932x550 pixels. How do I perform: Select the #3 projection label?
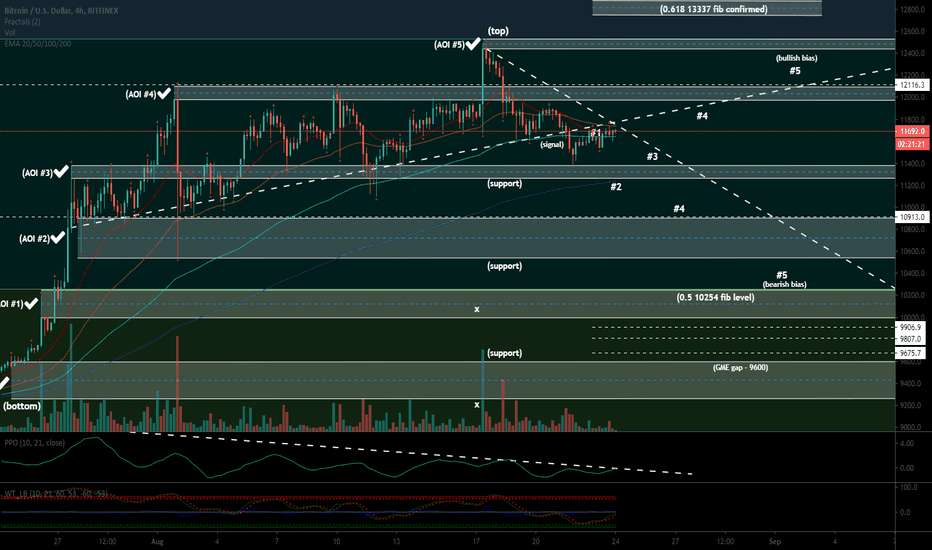point(652,156)
